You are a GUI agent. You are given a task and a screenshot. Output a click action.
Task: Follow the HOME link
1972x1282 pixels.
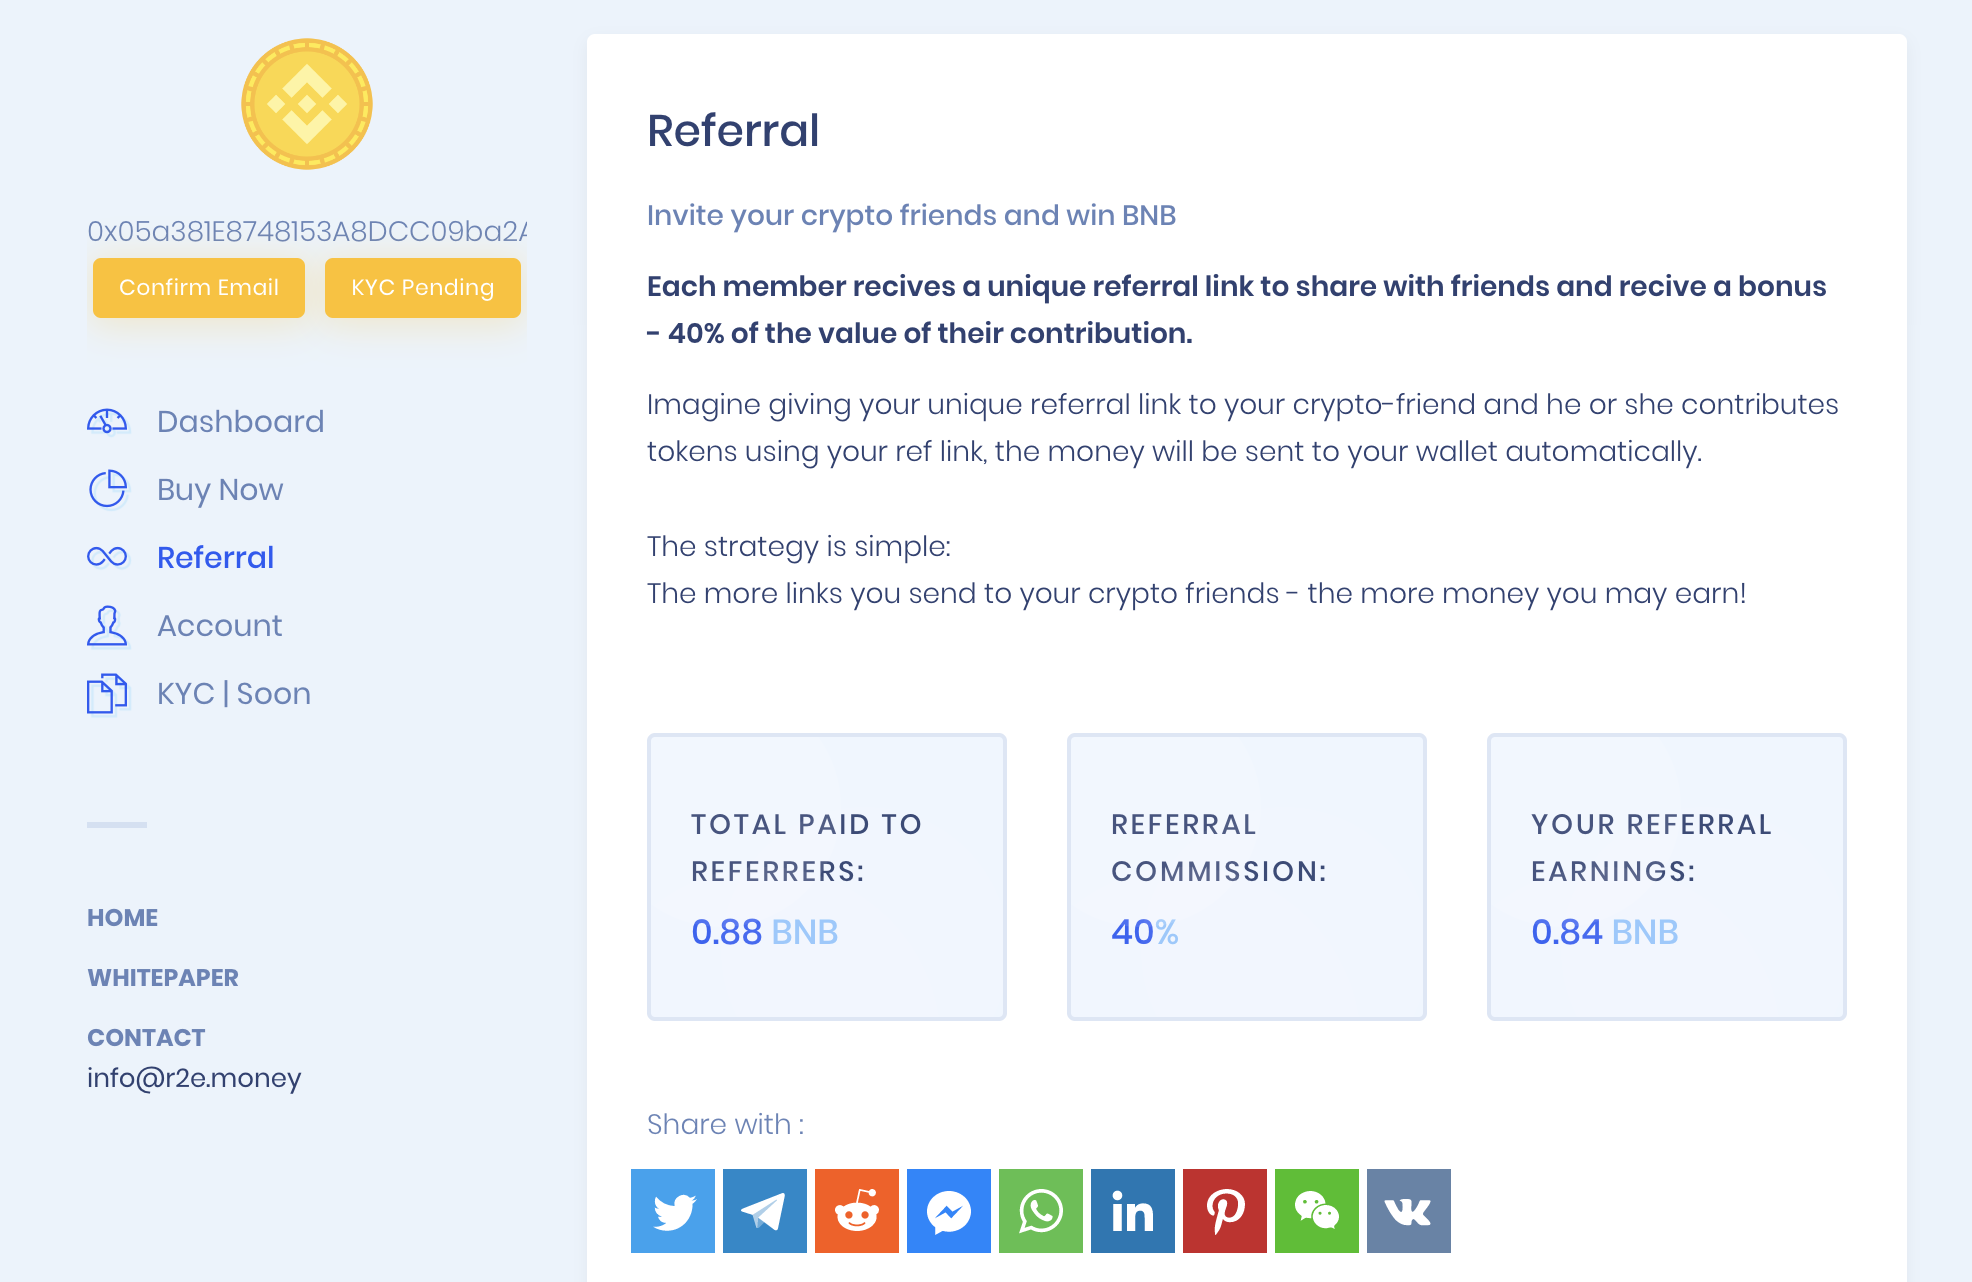point(122,918)
